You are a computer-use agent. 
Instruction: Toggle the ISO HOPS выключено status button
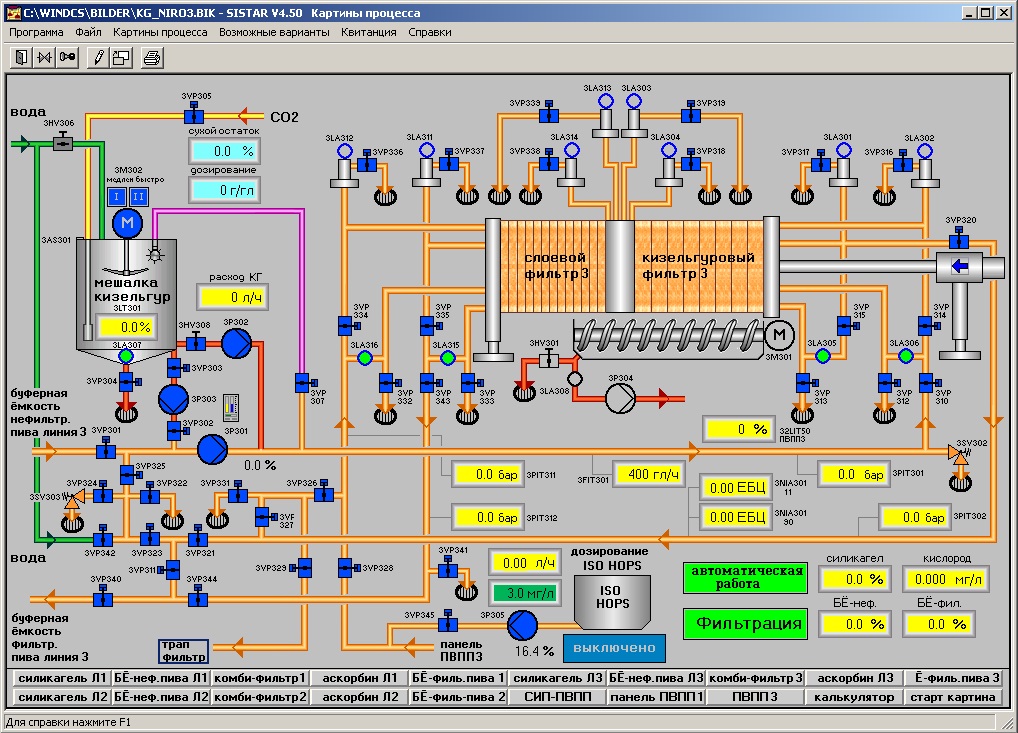coord(614,648)
